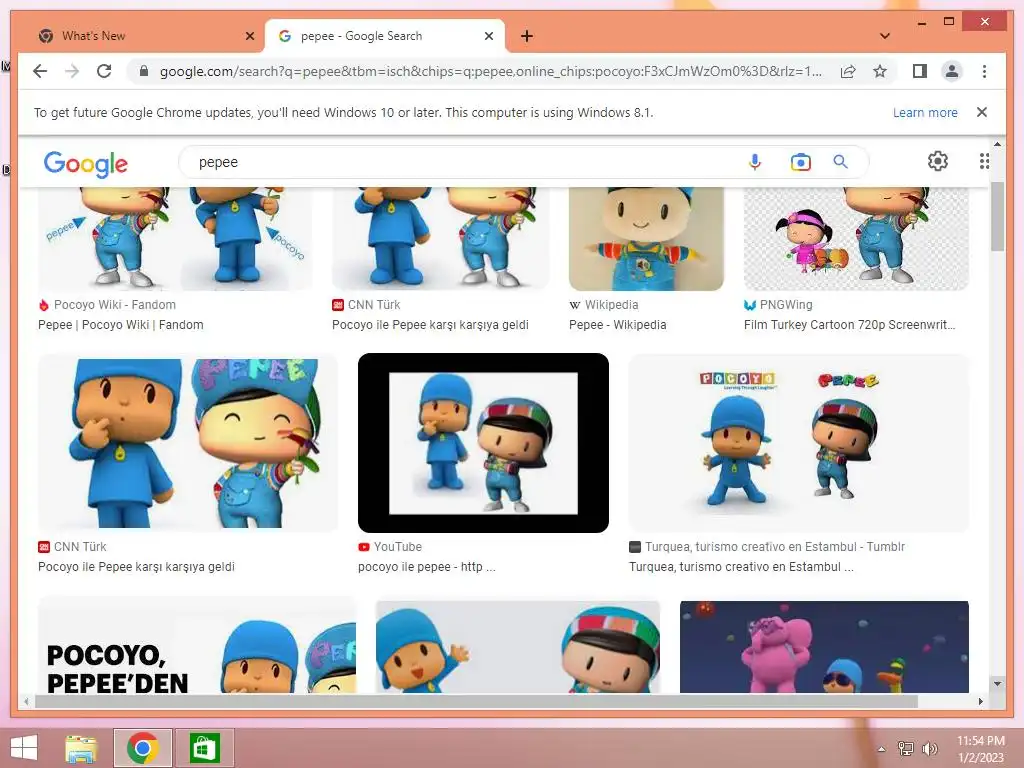Image resolution: width=1024 pixels, height=768 pixels.
Task: Open the network tray icon
Action: pyautogui.click(x=906, y=748)
